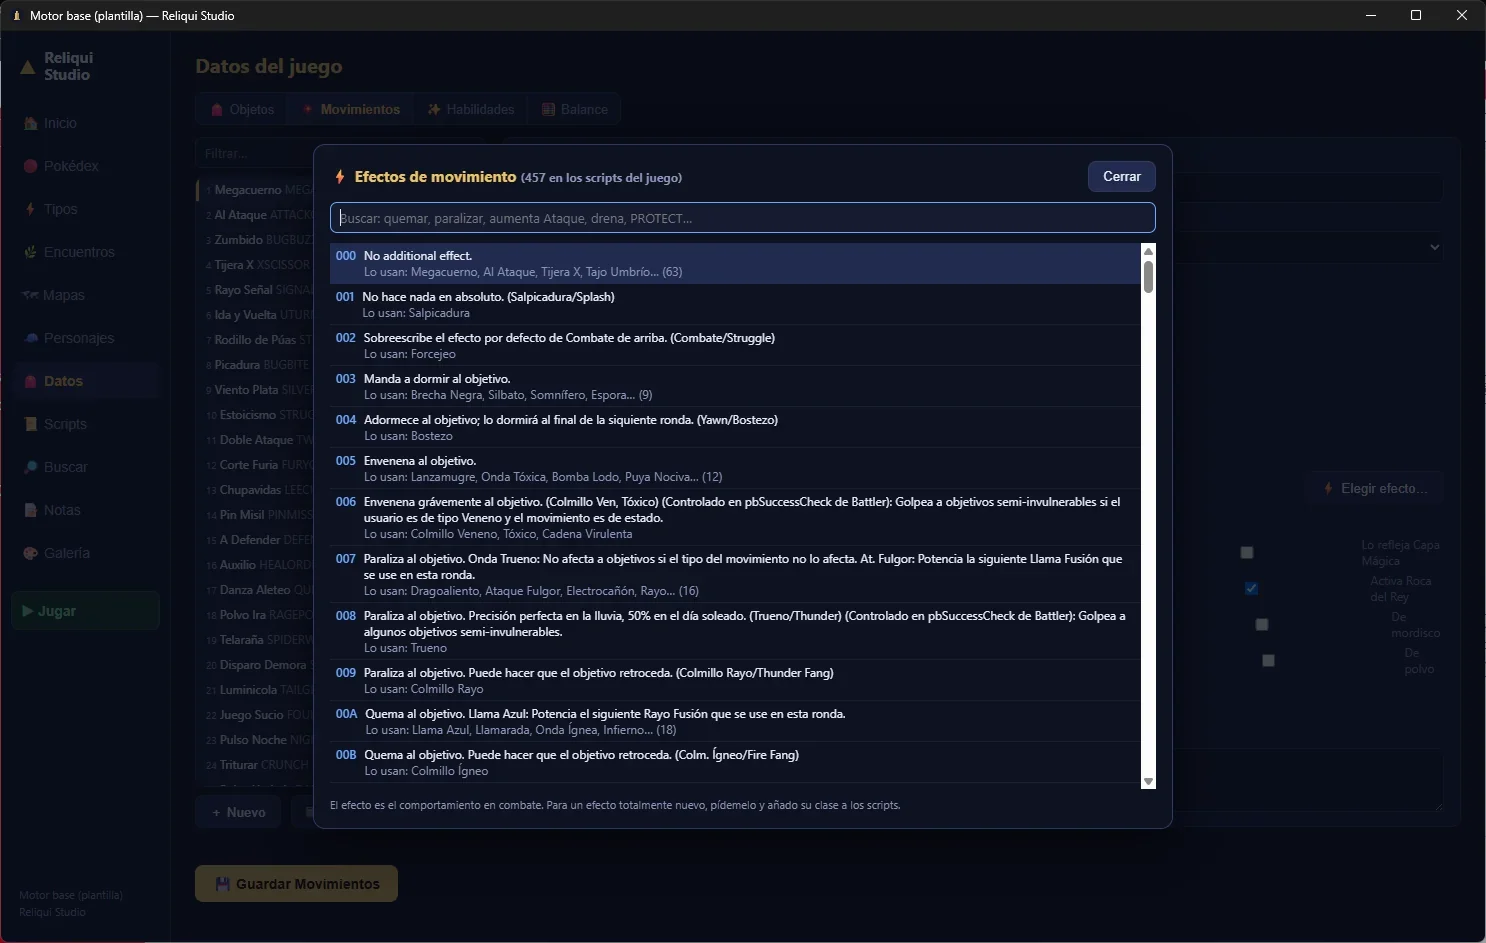Viewport: 1486px width, 943px height.
Task: Select effect 005 Envenena al objetivo
Action: pyautogui.click(x=735, y=469)
